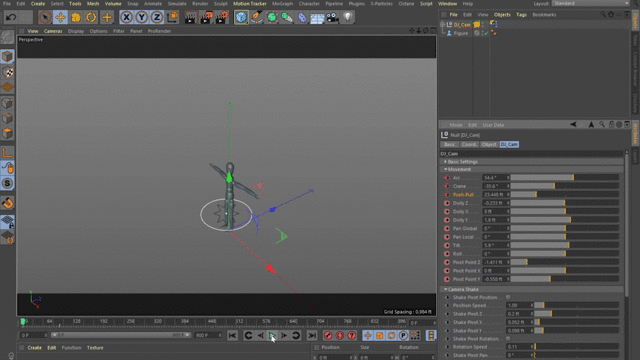Viewport: 640px width, 360px height.
Task: Click the Planar Workplane grid icon
Action: point(7,222)
